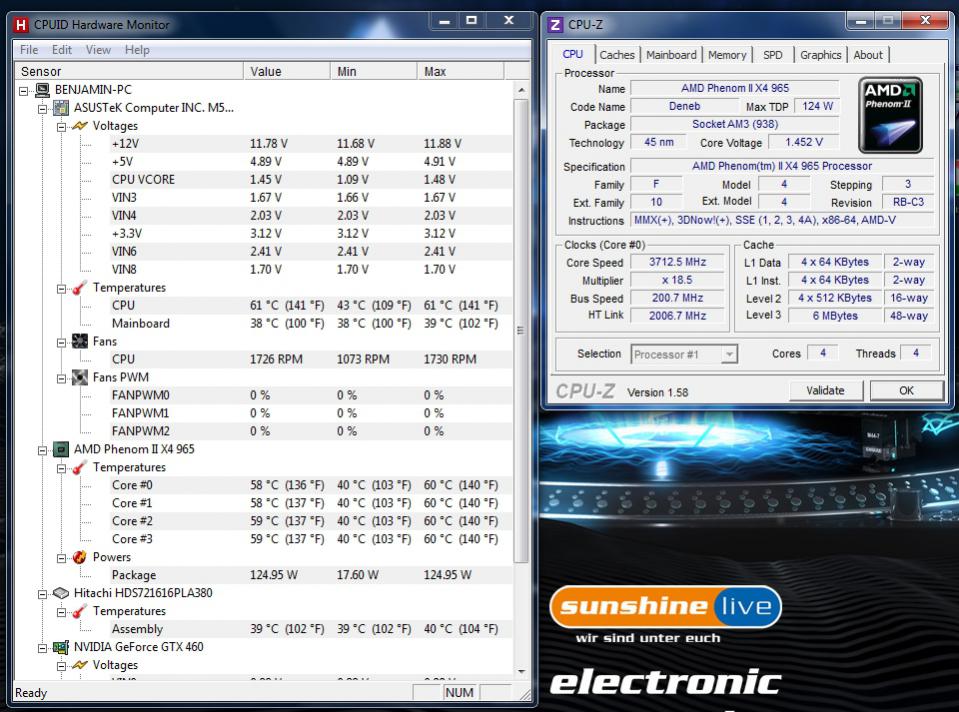Switch to the SPD tab in CPU-Z
This screenshot has width=959, height=712.
tap(772, 55)
